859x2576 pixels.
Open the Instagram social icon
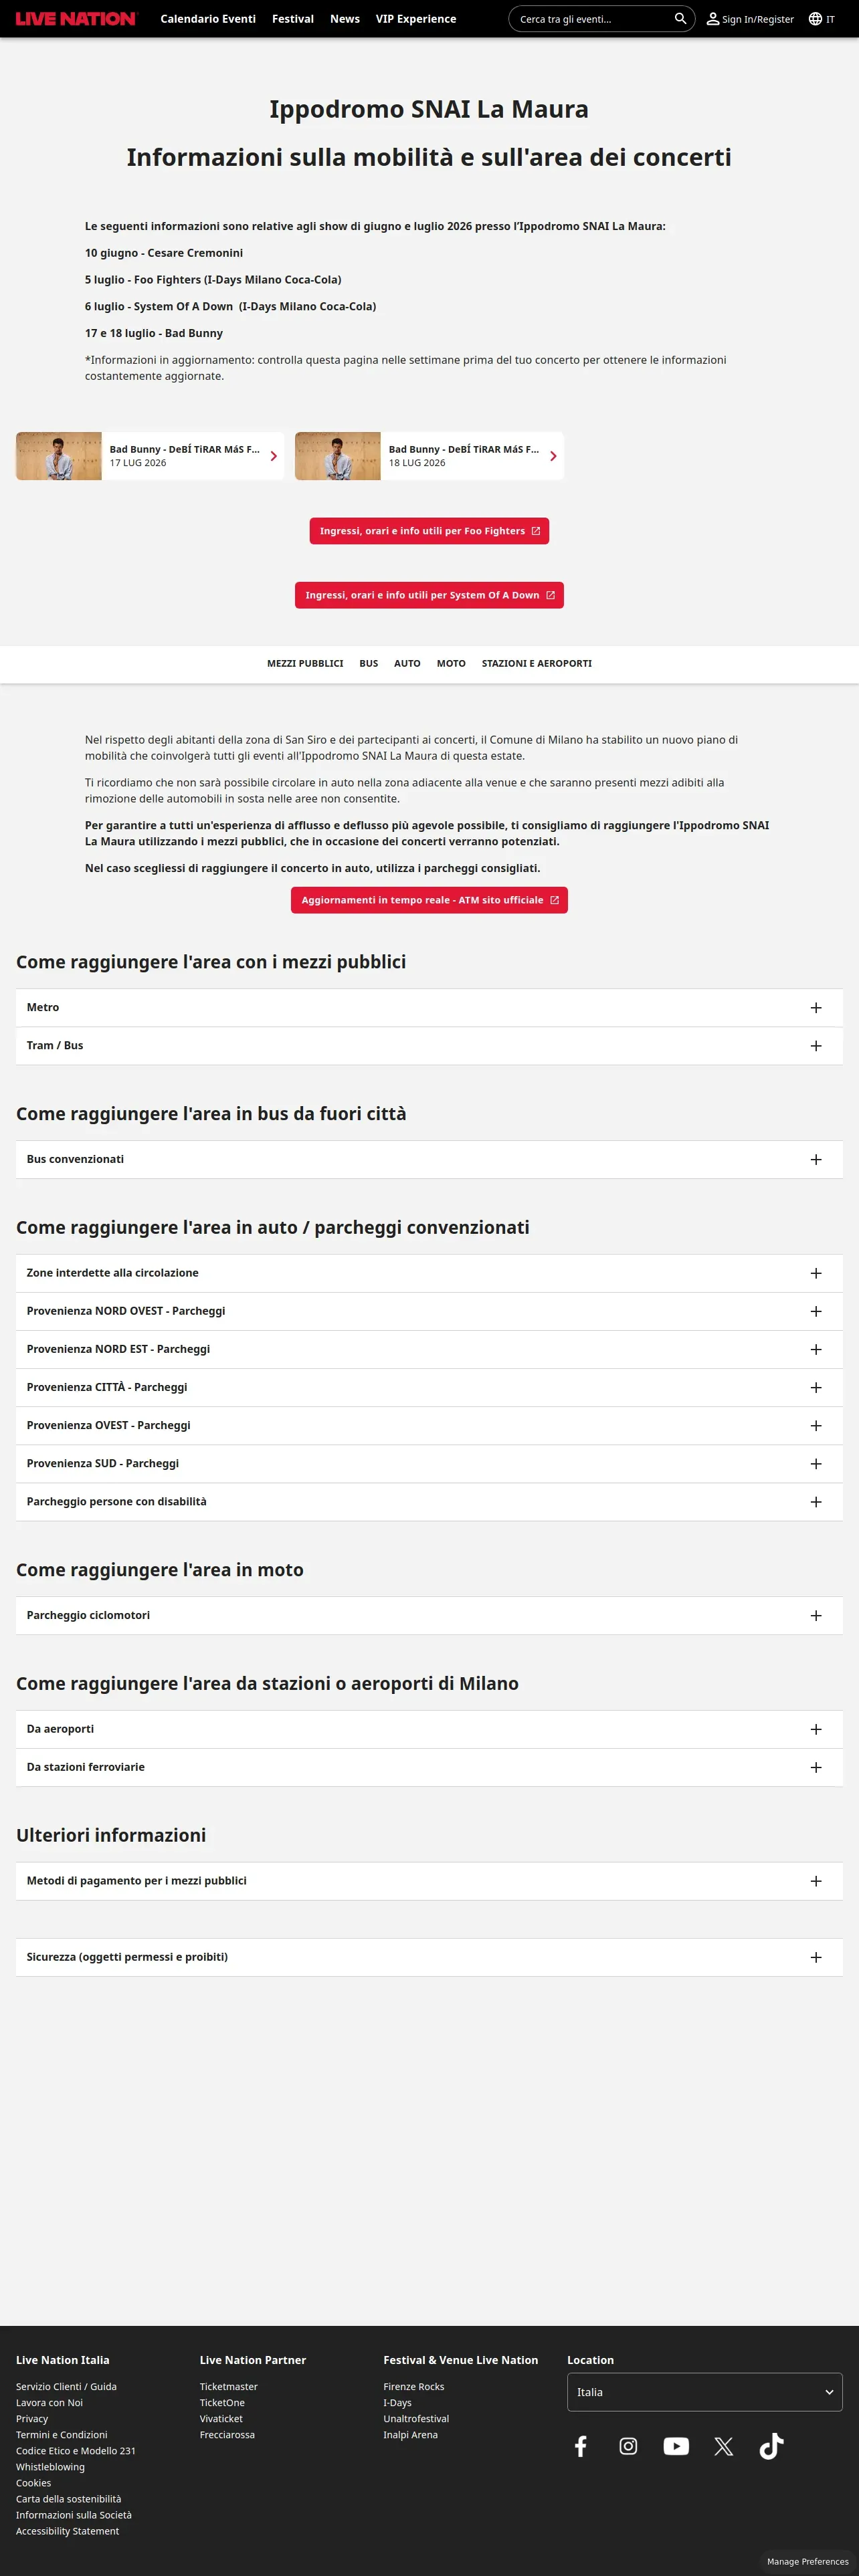click(628, 2446)
